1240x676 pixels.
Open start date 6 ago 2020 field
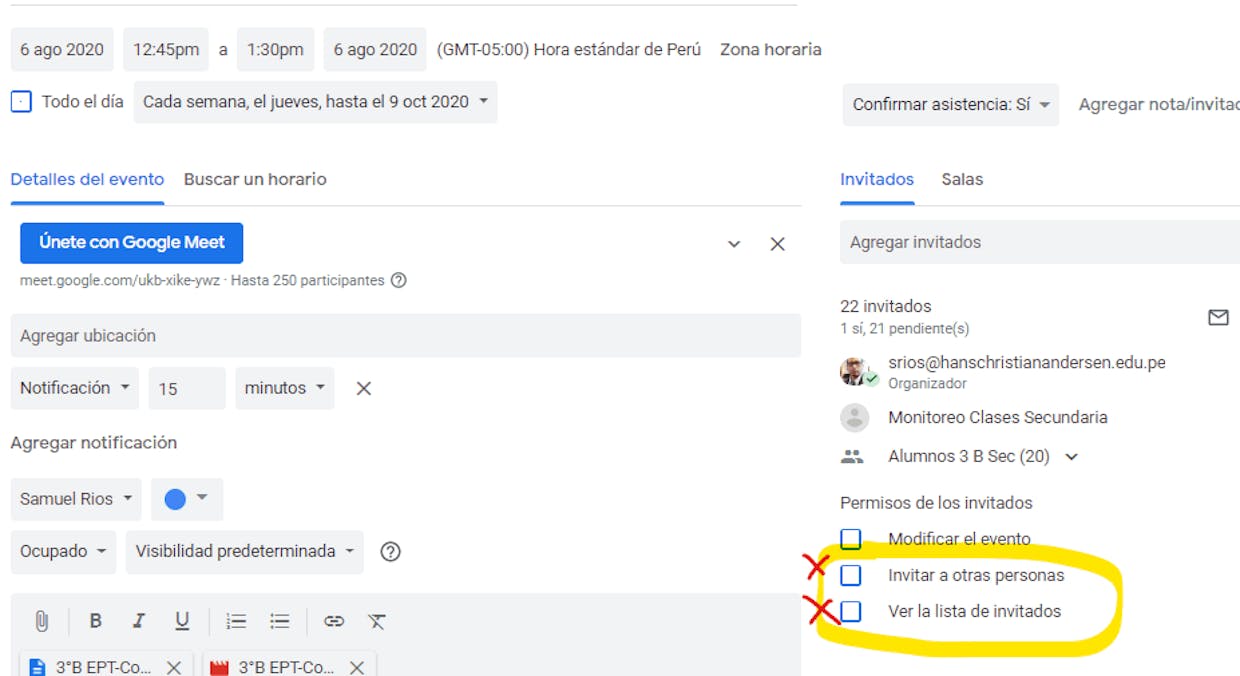pyautogui.click(x=62, y=49)
